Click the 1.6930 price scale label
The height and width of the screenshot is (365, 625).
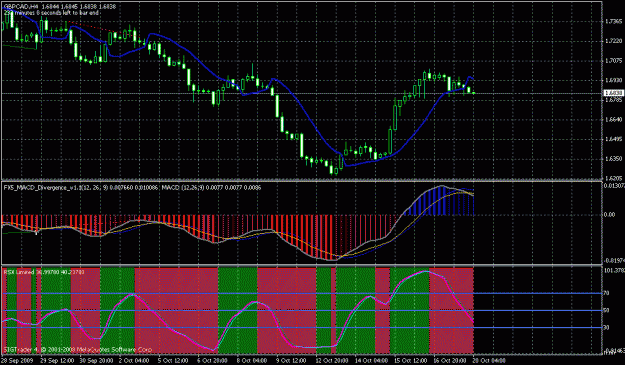click(x=614, y=80)
